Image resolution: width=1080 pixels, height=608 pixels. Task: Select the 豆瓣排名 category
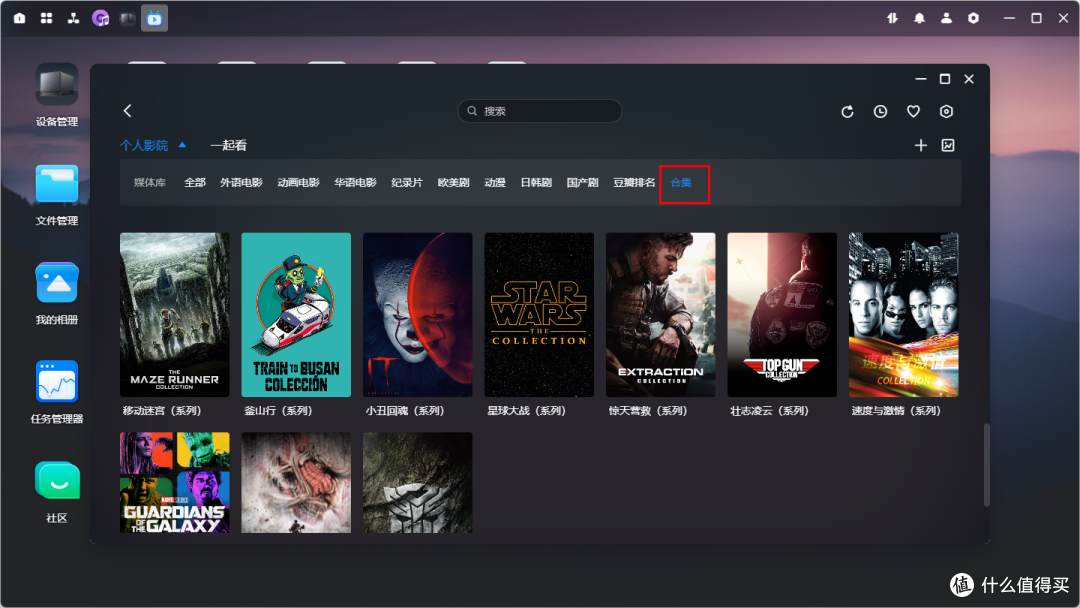point(634,182)
